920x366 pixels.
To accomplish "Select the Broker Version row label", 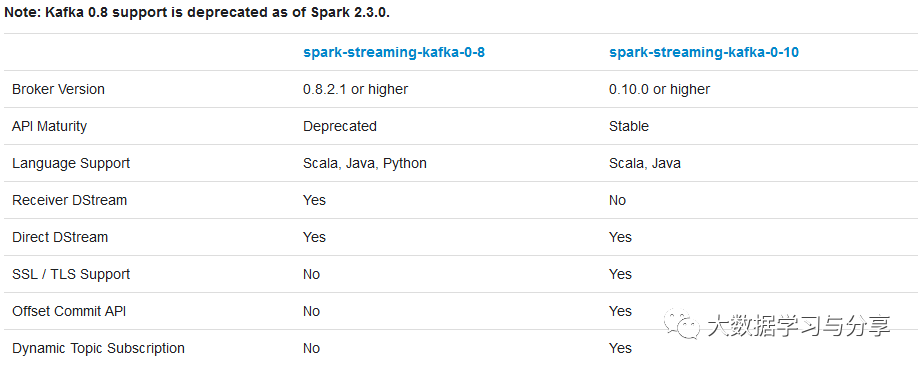I will 58,89.
